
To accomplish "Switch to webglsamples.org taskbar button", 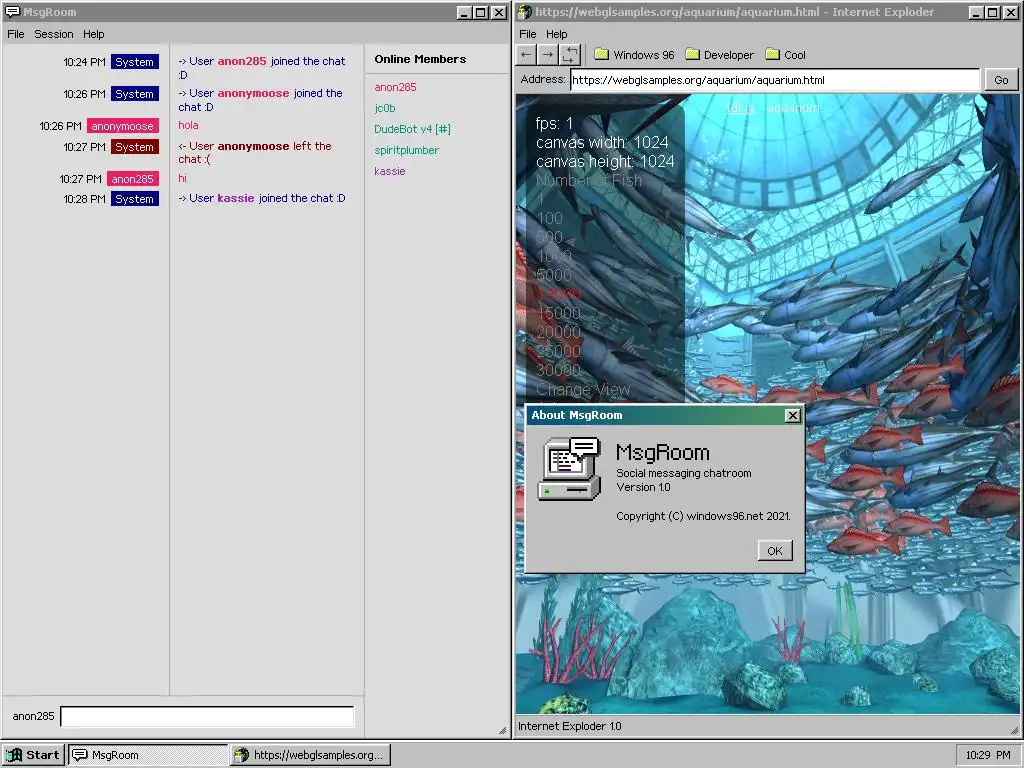I will click(x=311, y=755).
